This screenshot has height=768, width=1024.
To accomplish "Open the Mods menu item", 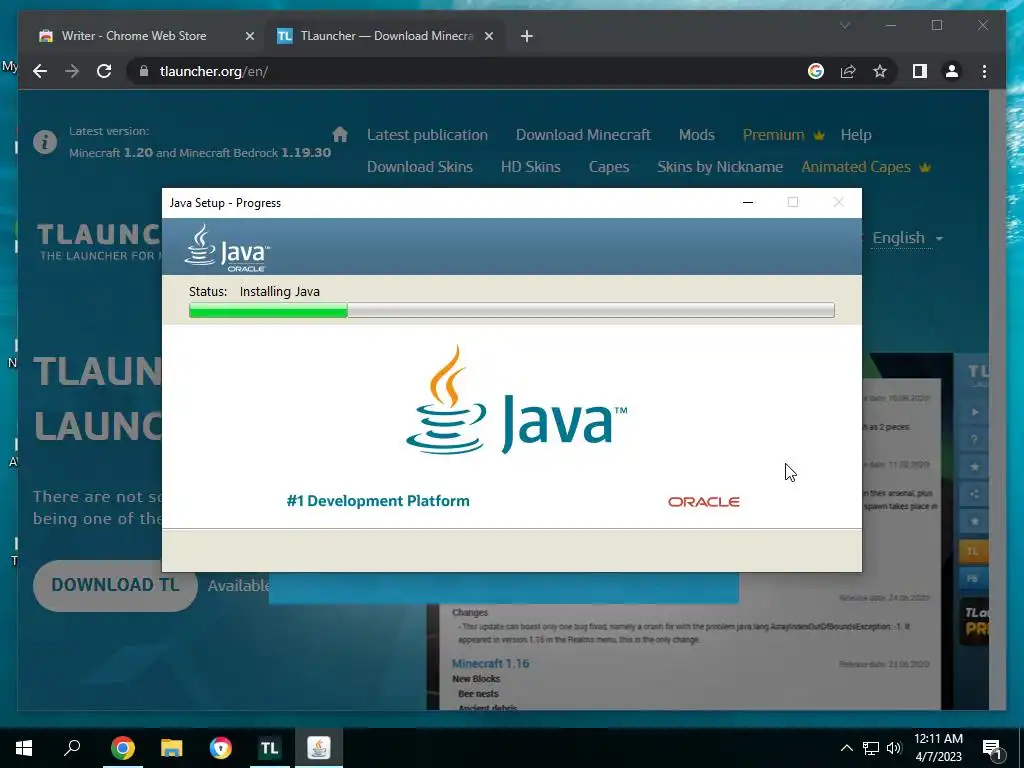I will click(696, 135).
